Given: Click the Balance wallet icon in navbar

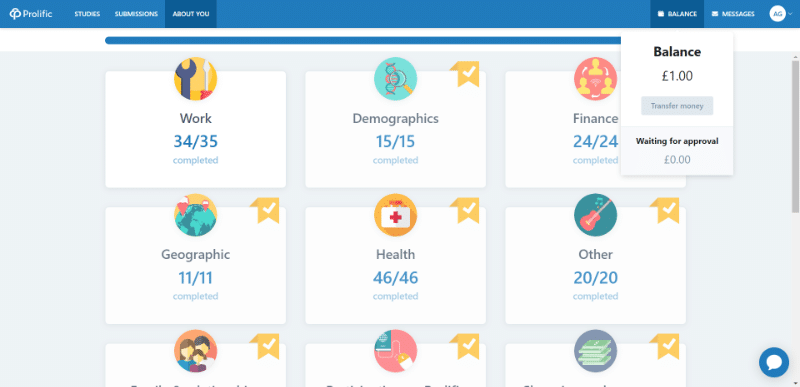Looking at the screenshot, I should click(661, 14).
